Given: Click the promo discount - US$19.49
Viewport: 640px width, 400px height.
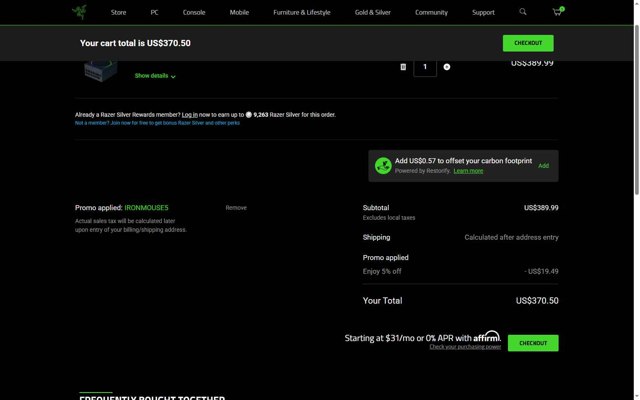Looking at the screenshot, I should [x=542, y=271].
